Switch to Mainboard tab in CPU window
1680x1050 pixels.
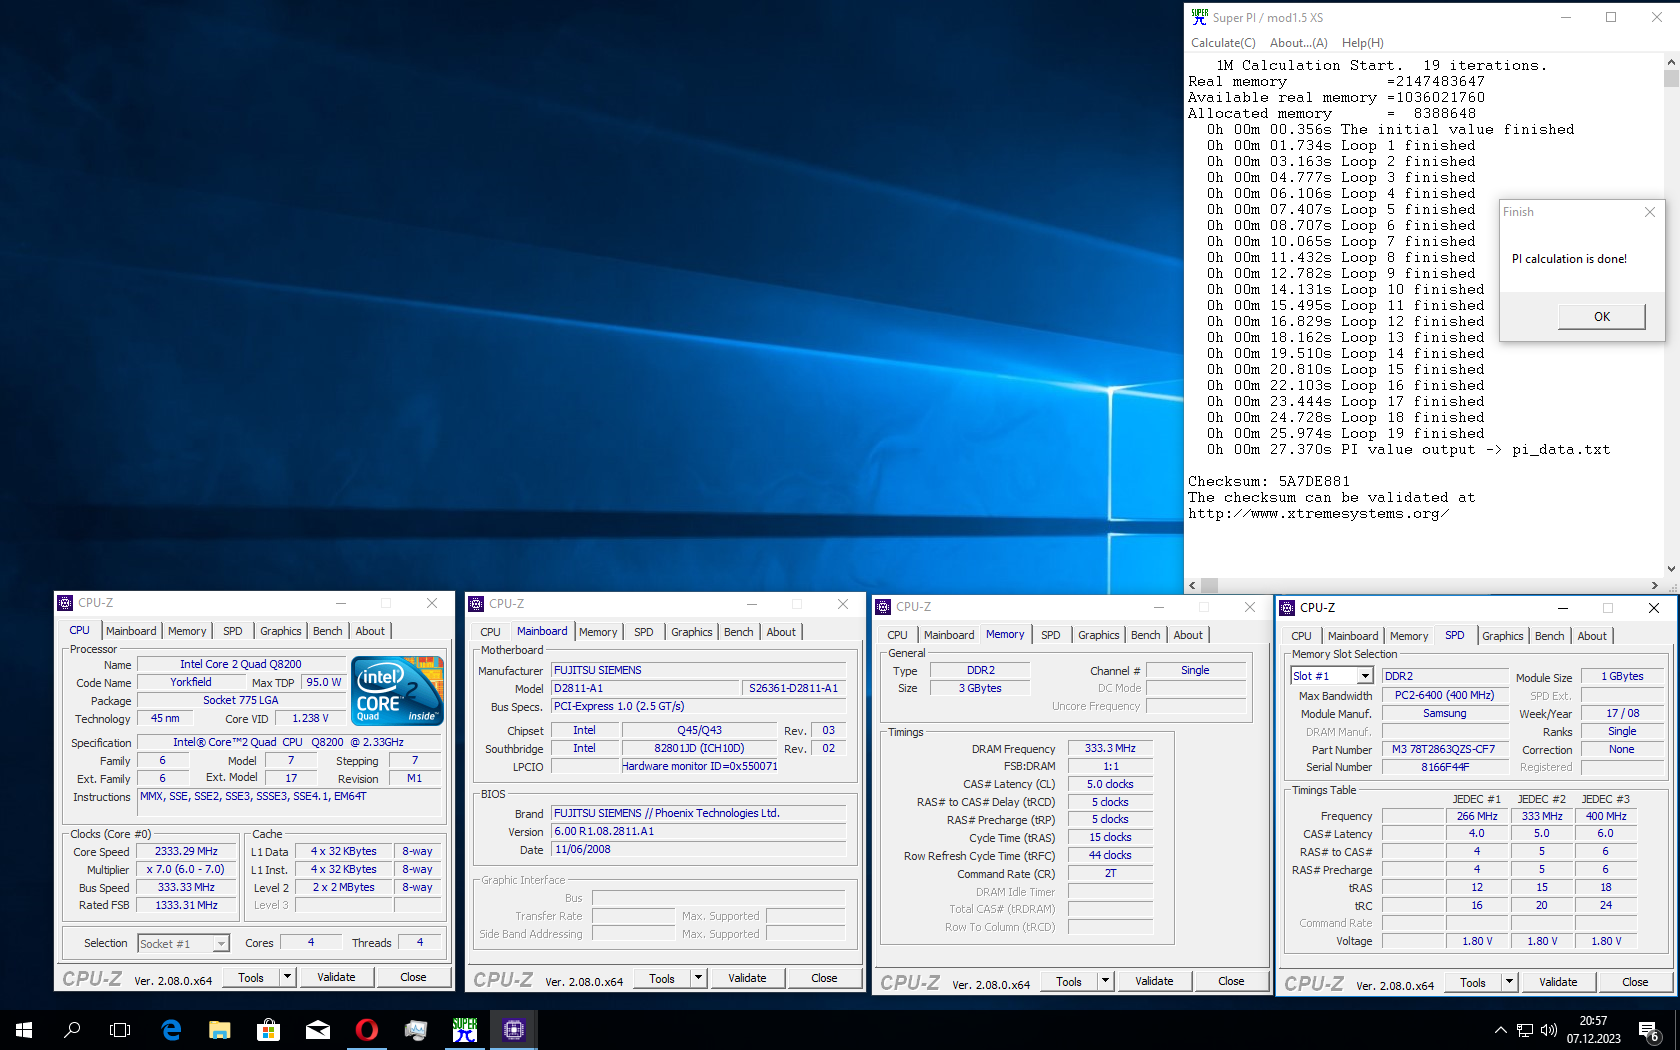pyautogui.click(x=131, y=631)
